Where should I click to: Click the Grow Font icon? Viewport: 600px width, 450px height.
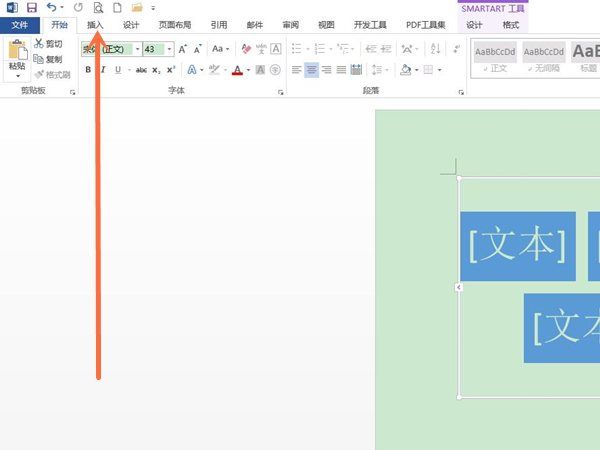point(182,48)
